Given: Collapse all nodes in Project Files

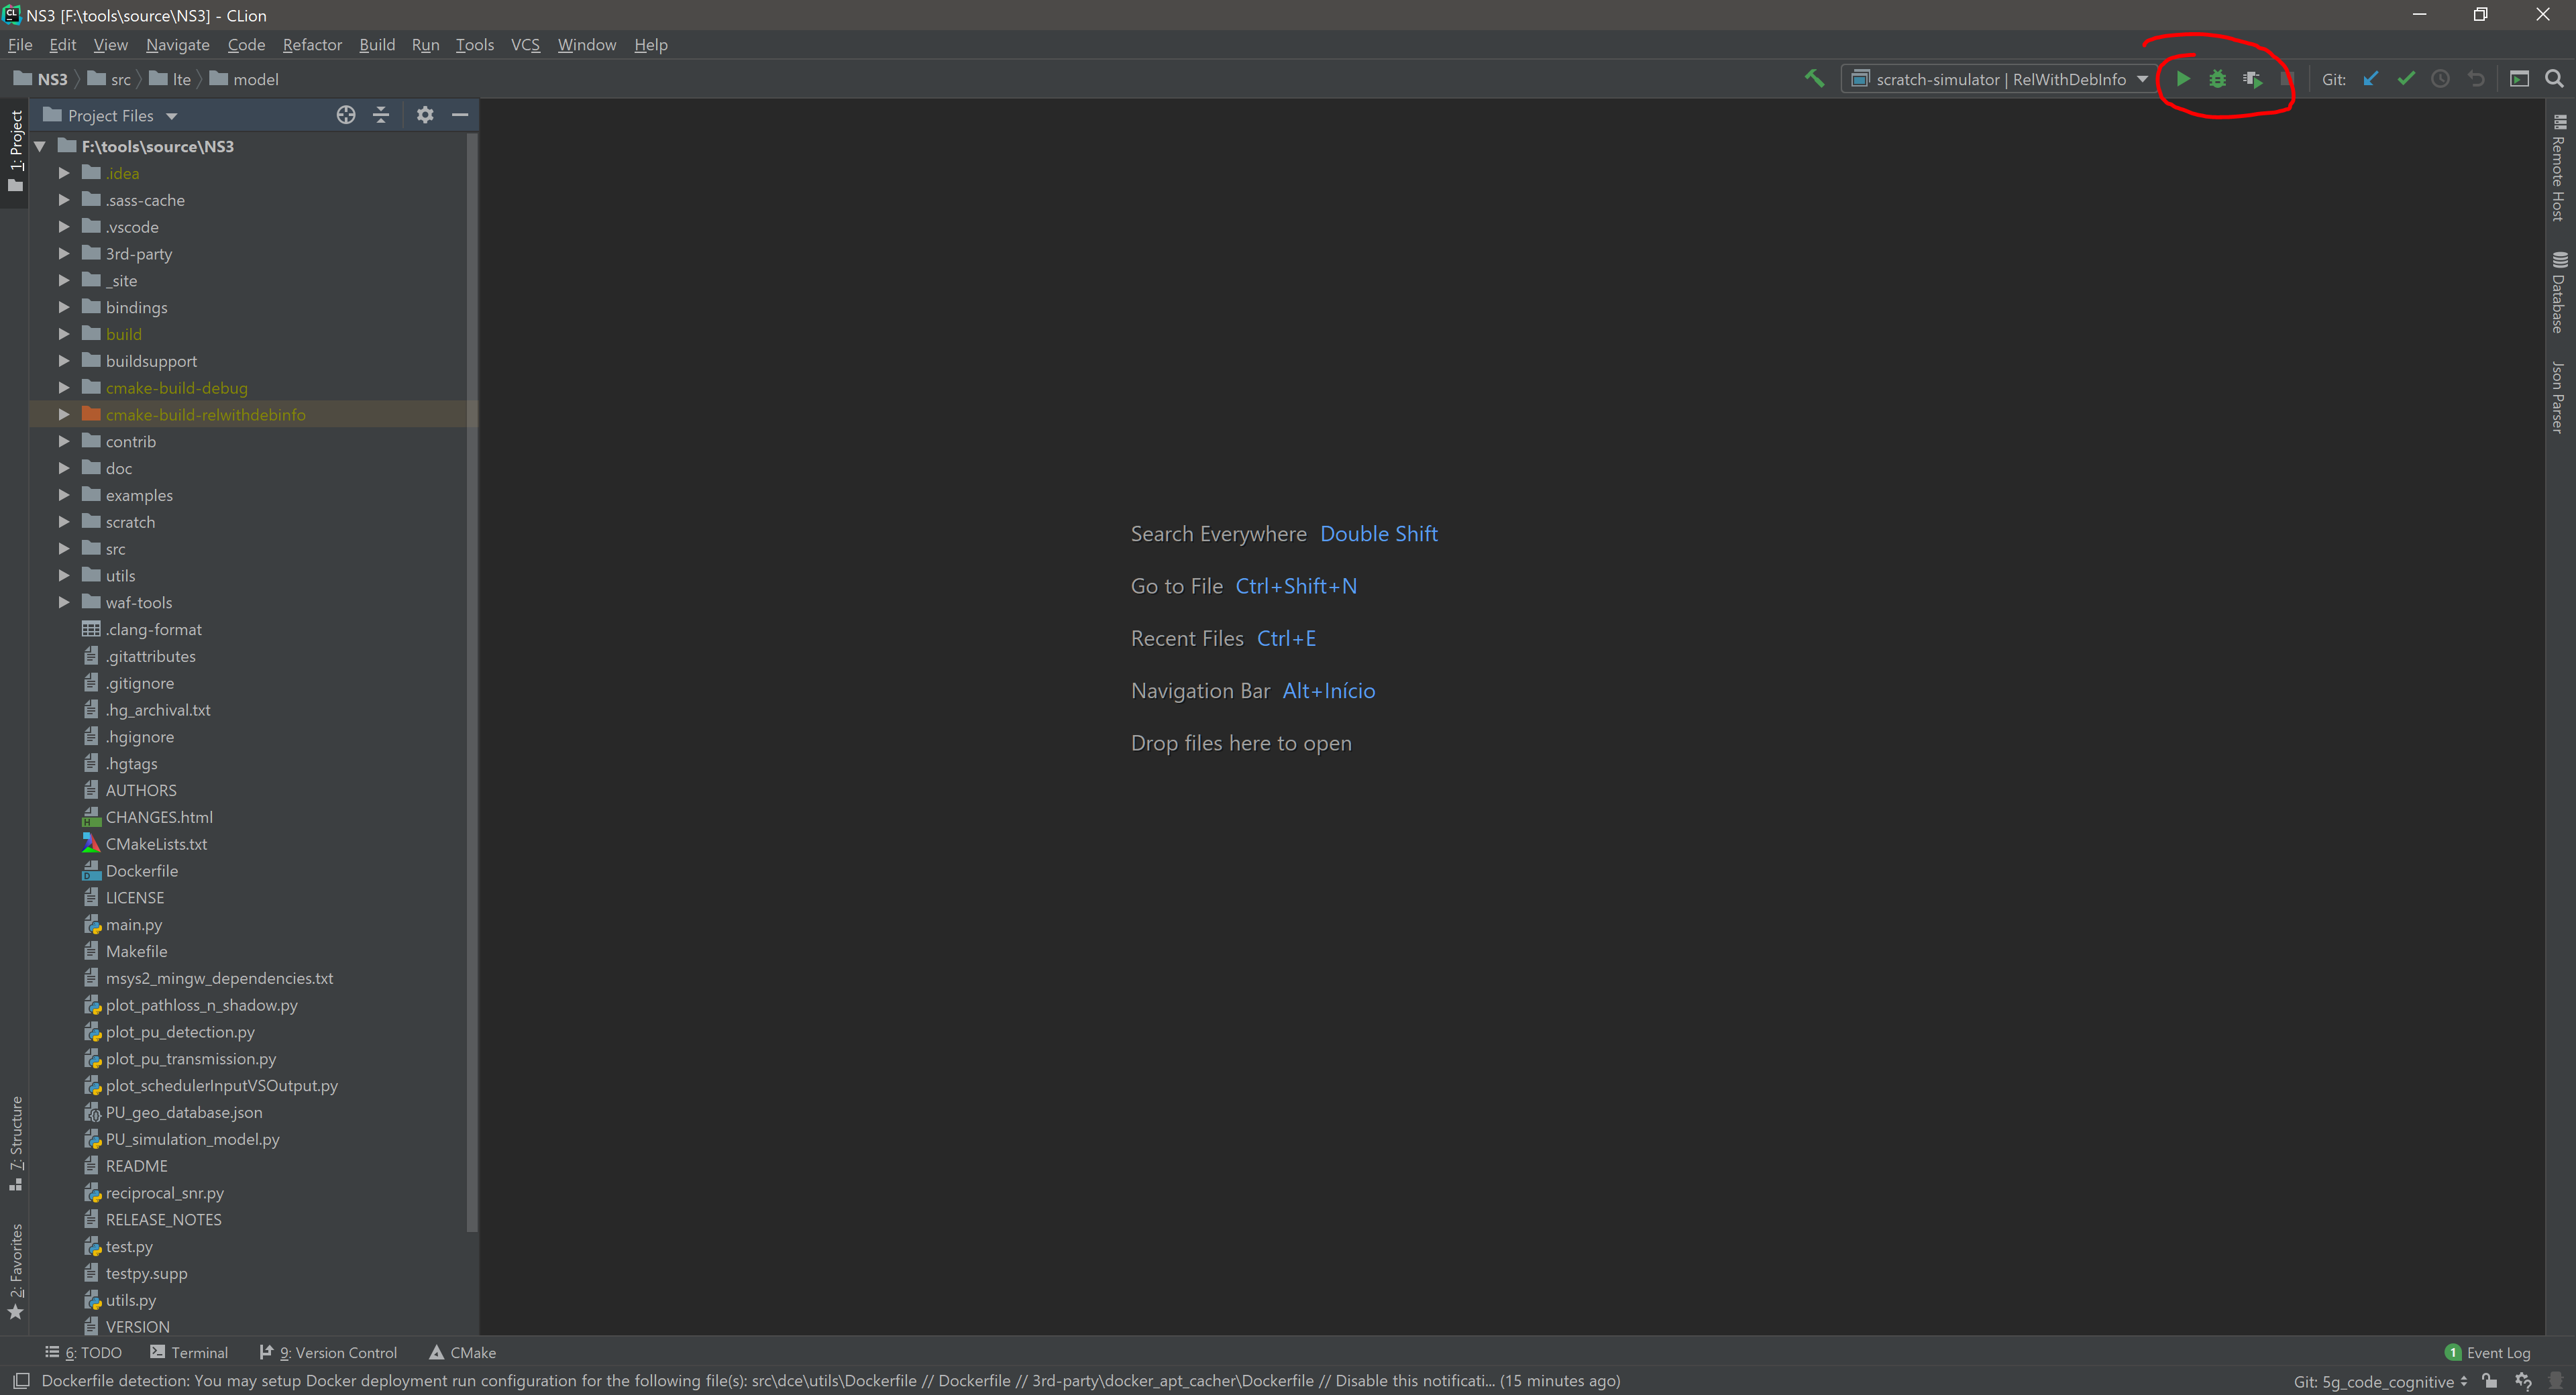Looking at the screenshot, I should coord(381,115).
